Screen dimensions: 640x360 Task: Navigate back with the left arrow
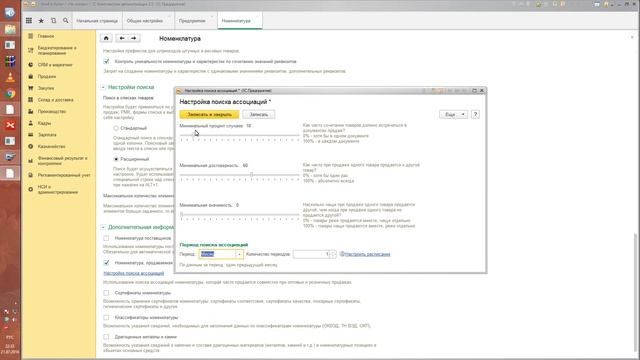pyautogui.click(x=122, y=38)
